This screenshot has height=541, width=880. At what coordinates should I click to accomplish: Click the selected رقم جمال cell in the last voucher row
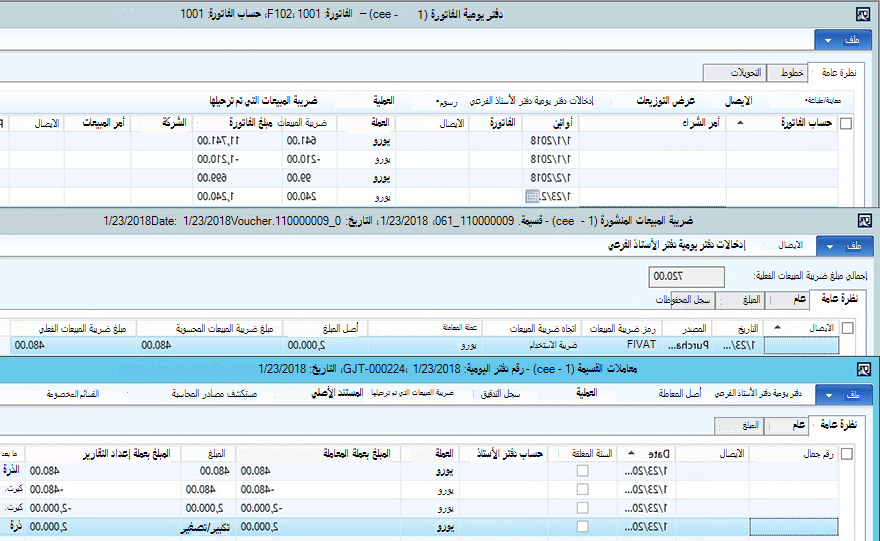(x=794, y=527)
